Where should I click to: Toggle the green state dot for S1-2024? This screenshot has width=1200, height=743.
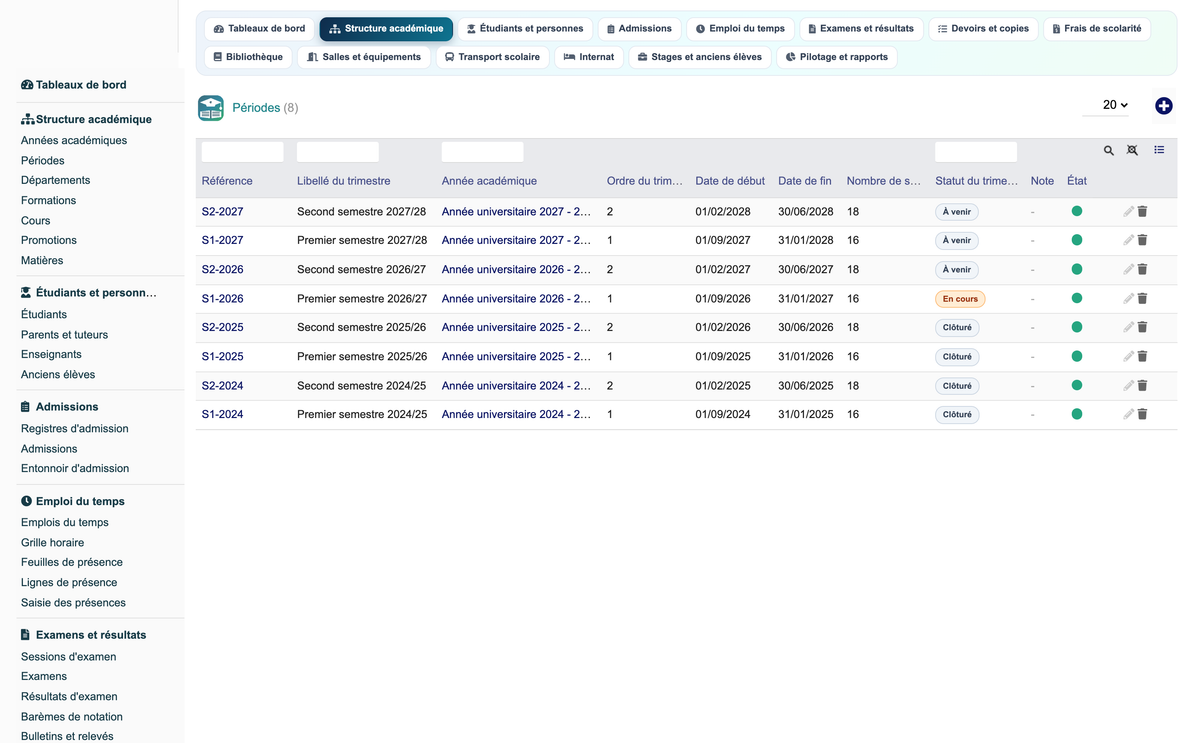(x=1077, y=414)
